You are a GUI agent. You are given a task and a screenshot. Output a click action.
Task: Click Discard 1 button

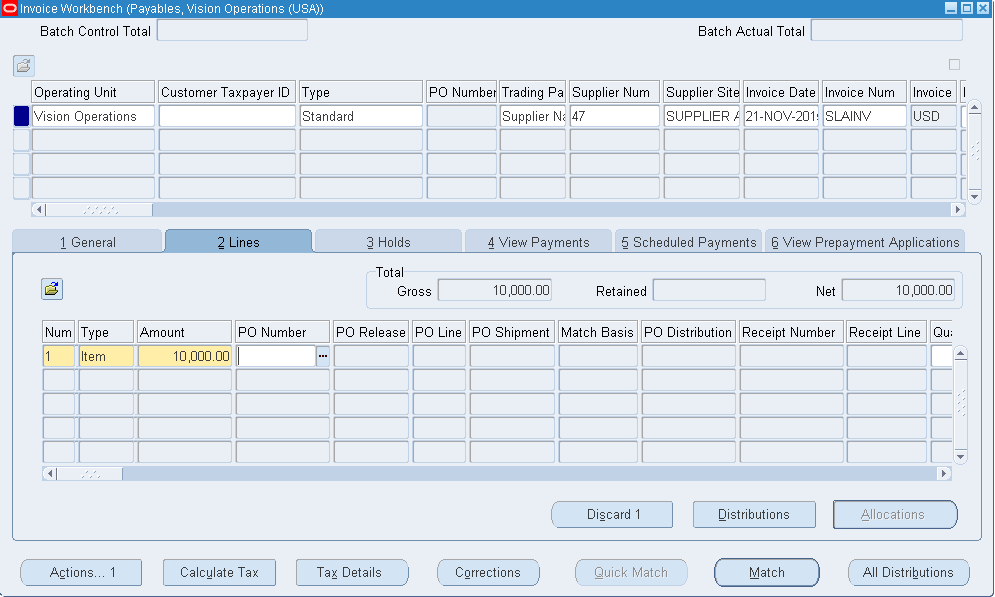tap(613, 515)
